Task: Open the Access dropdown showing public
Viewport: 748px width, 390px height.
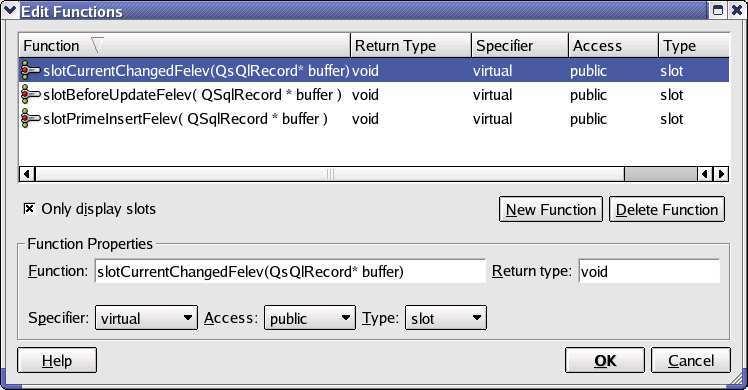Action: click(310, 318)
